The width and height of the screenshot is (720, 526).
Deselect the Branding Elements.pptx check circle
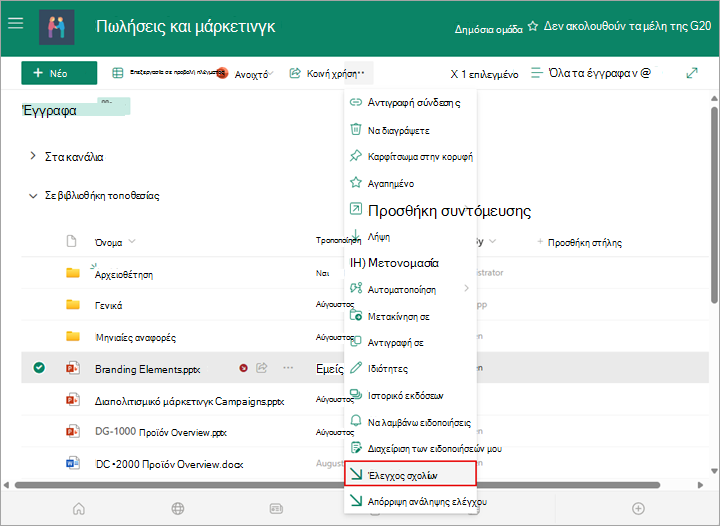pyautogui.click(x=39, y=368)
